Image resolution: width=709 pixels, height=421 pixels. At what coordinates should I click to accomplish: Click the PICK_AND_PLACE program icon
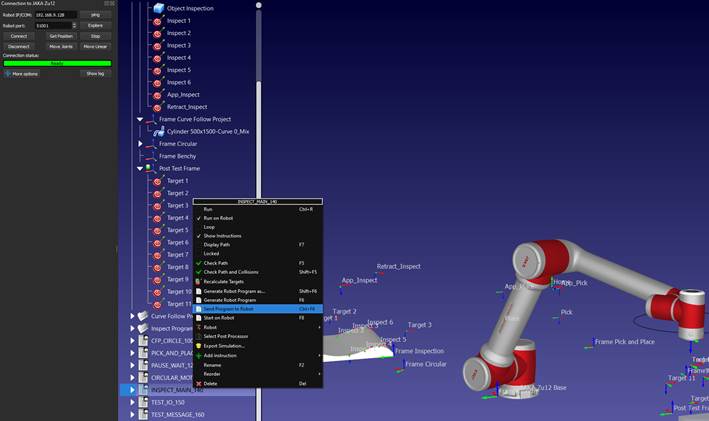point(142,353)
